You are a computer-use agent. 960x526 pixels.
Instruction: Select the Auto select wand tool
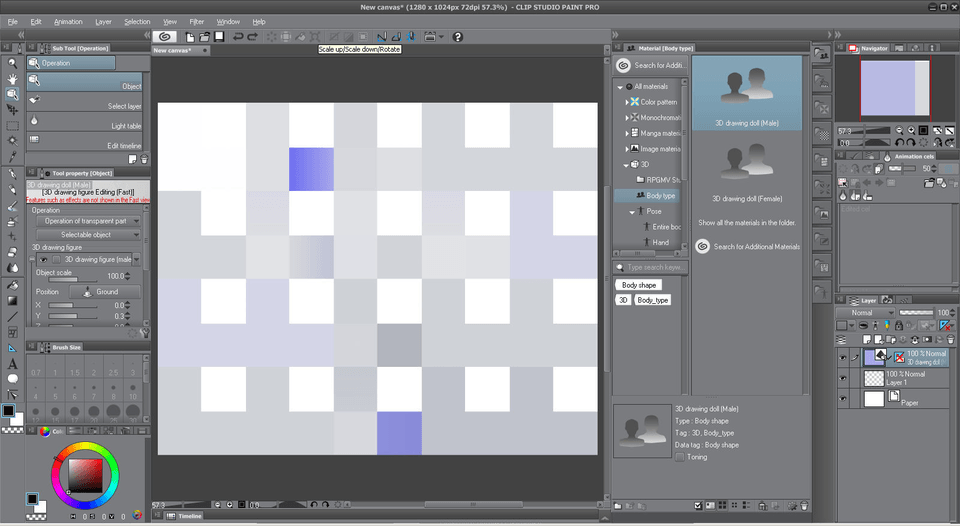(12, 141)
